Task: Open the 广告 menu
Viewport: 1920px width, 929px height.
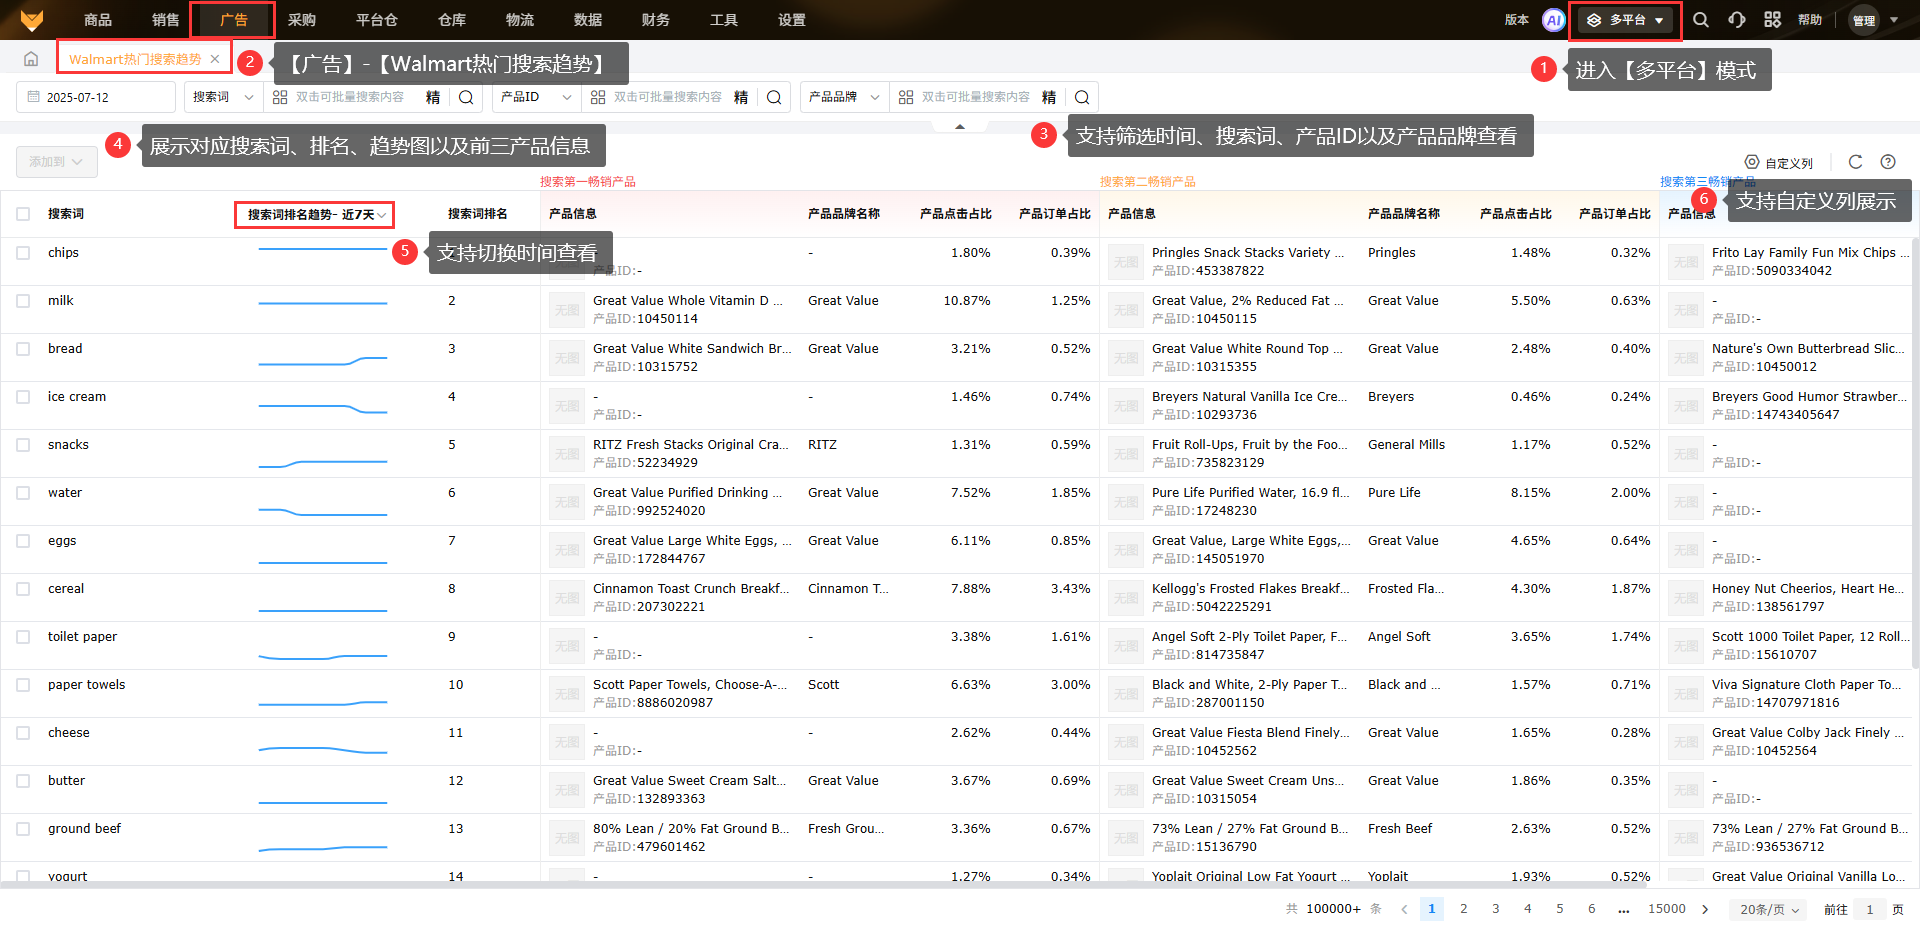Action: 233,20
